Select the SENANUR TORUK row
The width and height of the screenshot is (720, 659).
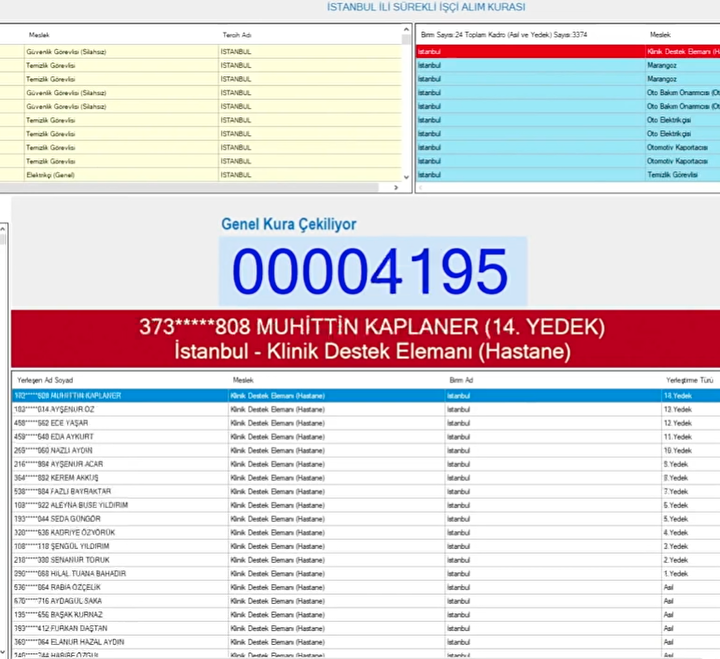[366, 560]
